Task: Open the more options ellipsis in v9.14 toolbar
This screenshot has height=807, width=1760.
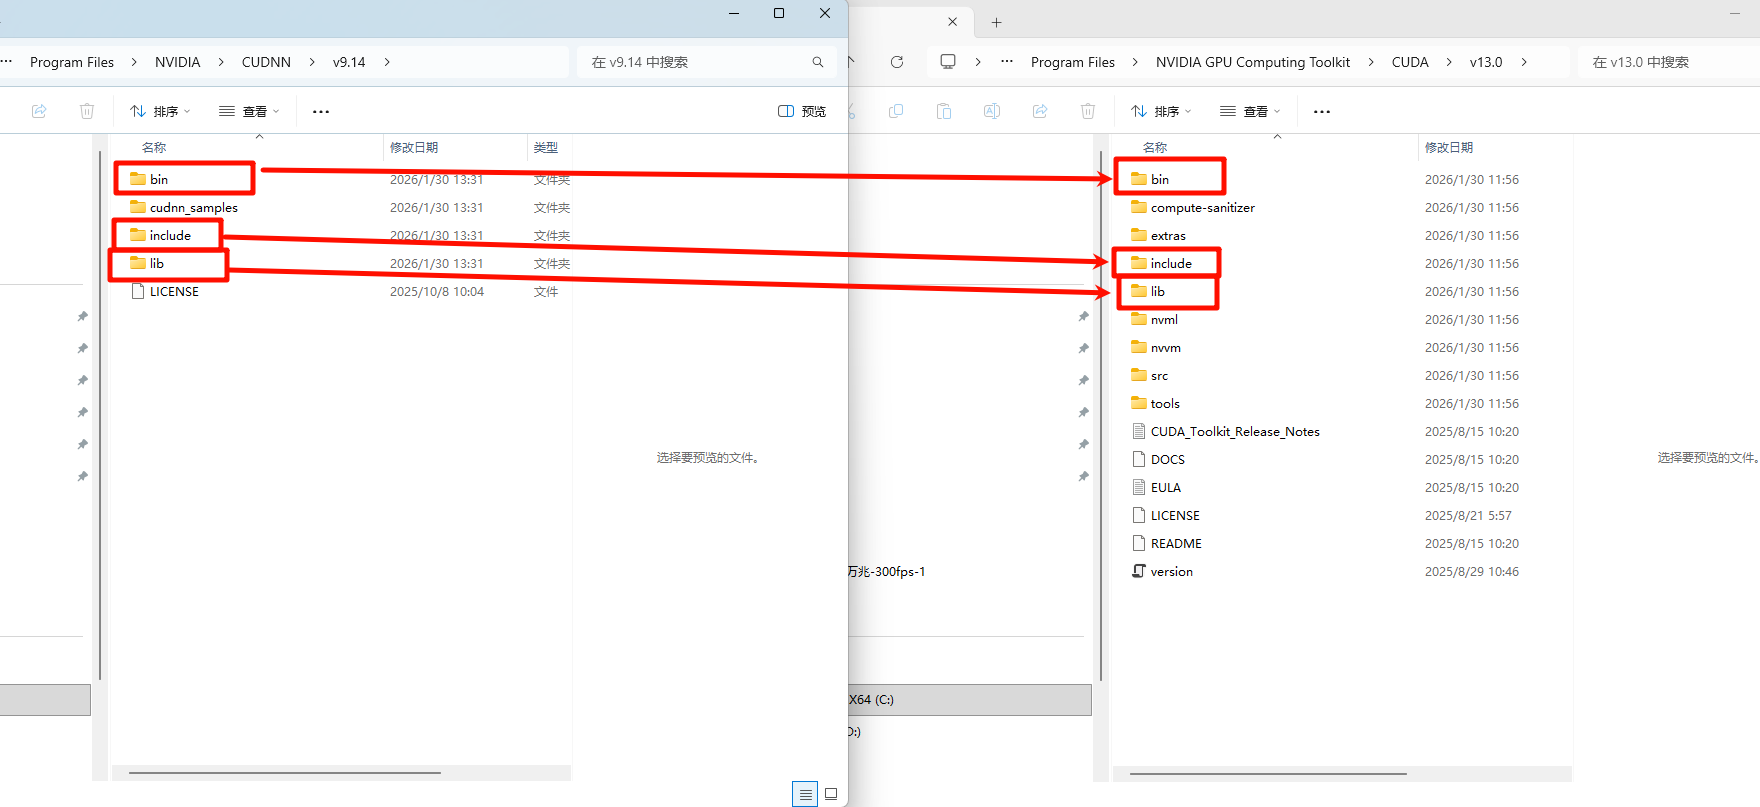Action: (x=321, y=111)
